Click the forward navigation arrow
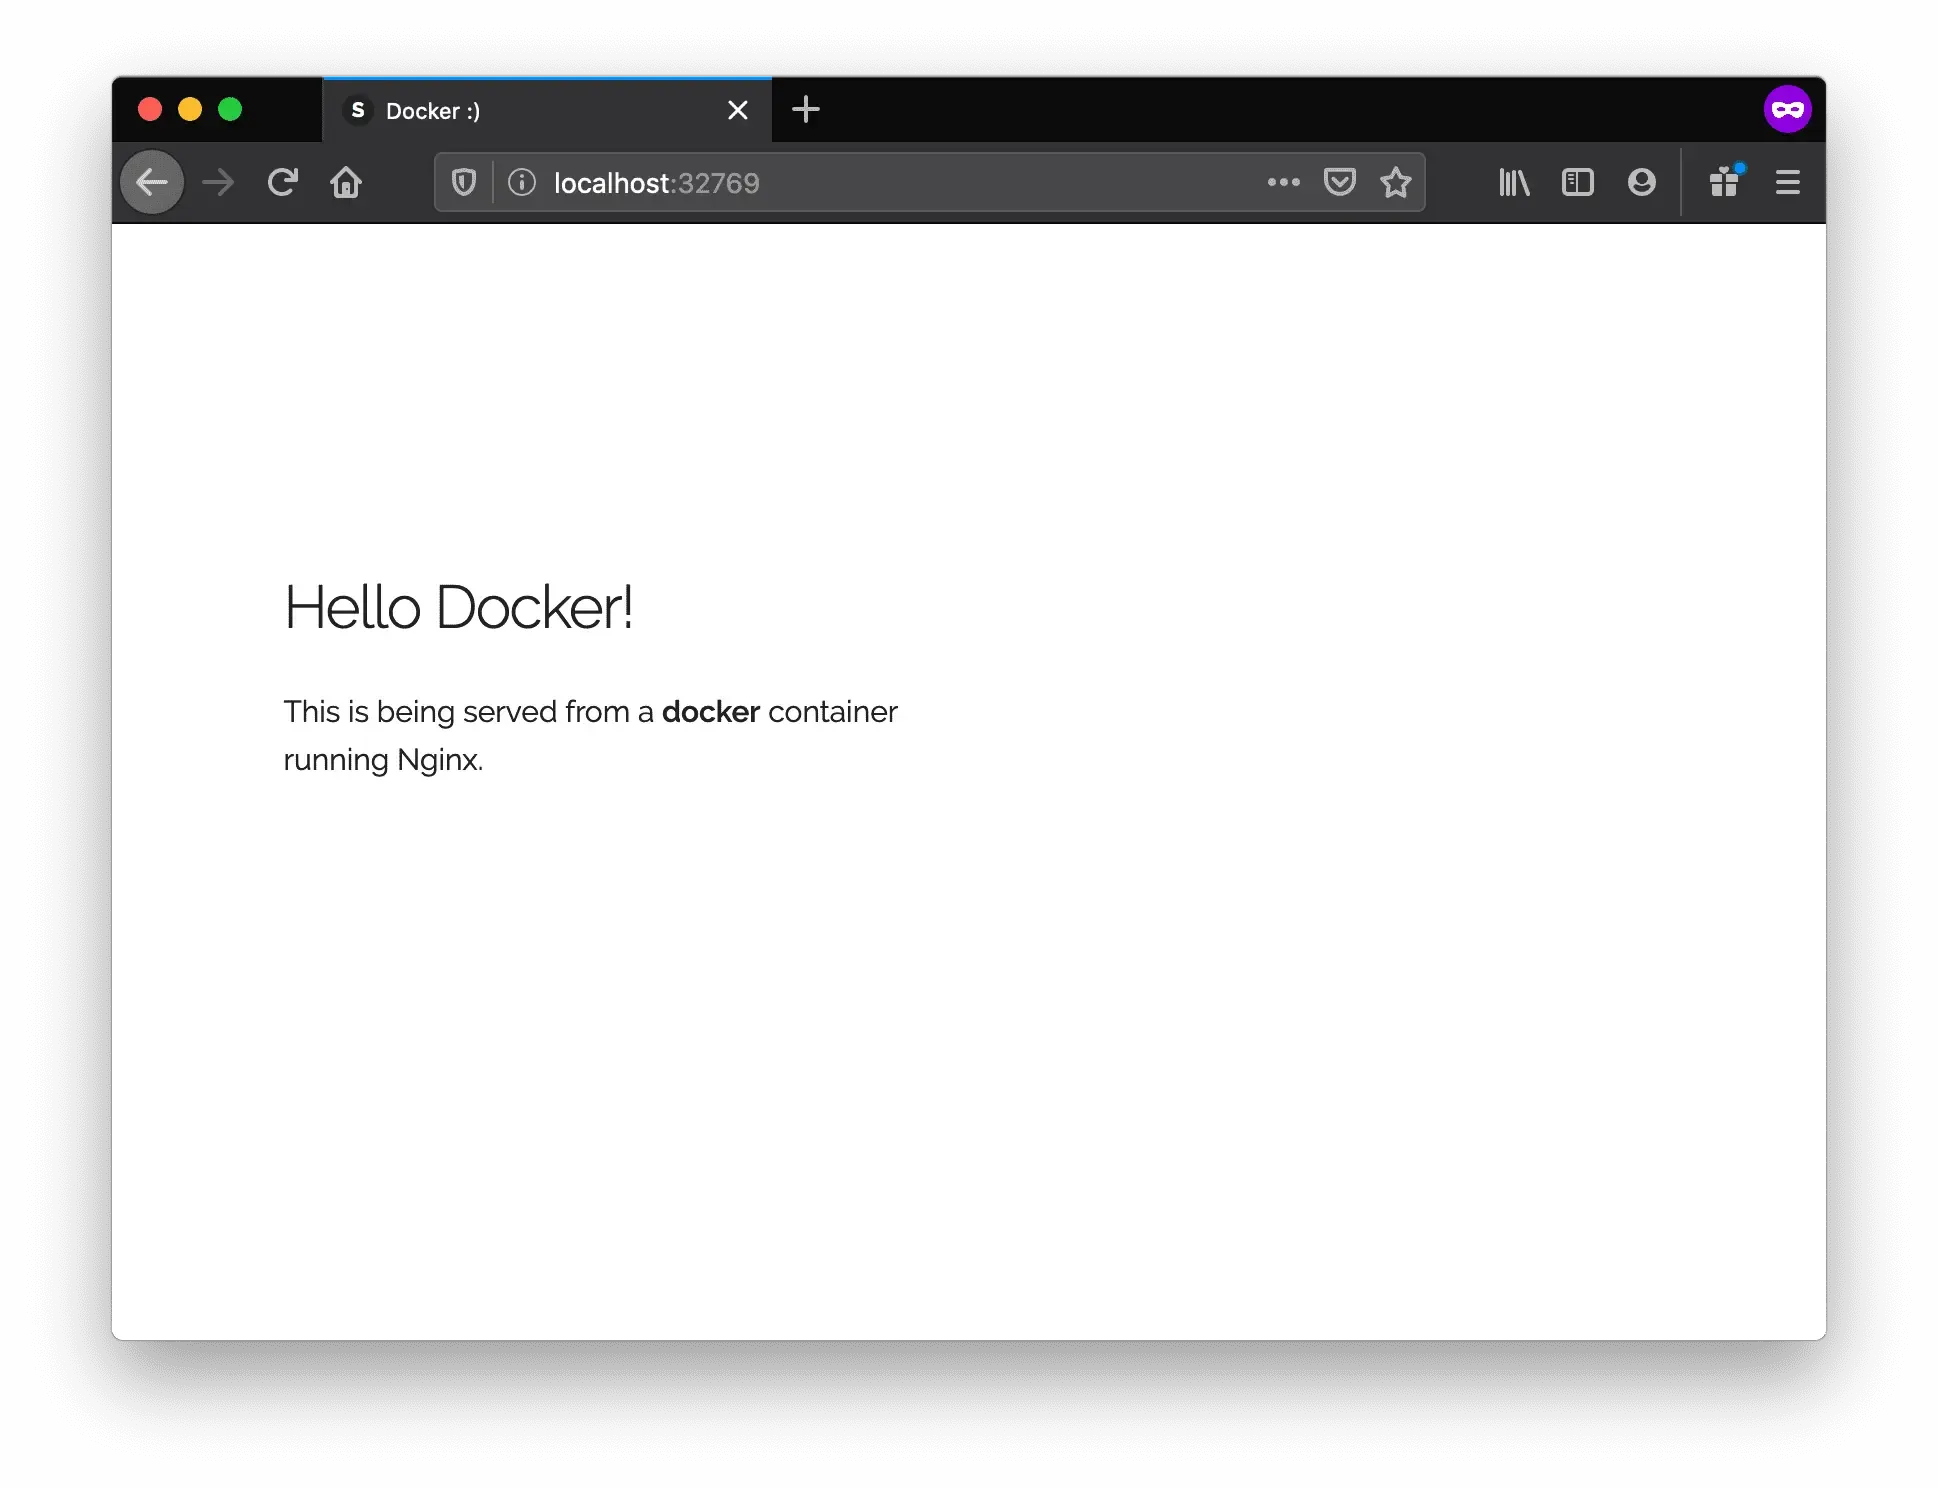The image size is (1938, 1488). click(218, 182)
